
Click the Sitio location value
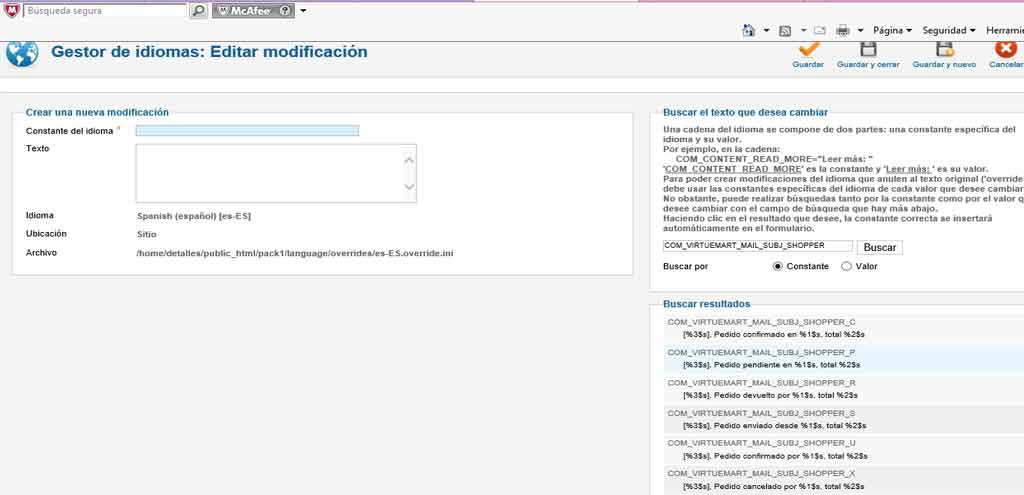click(146, 234)
